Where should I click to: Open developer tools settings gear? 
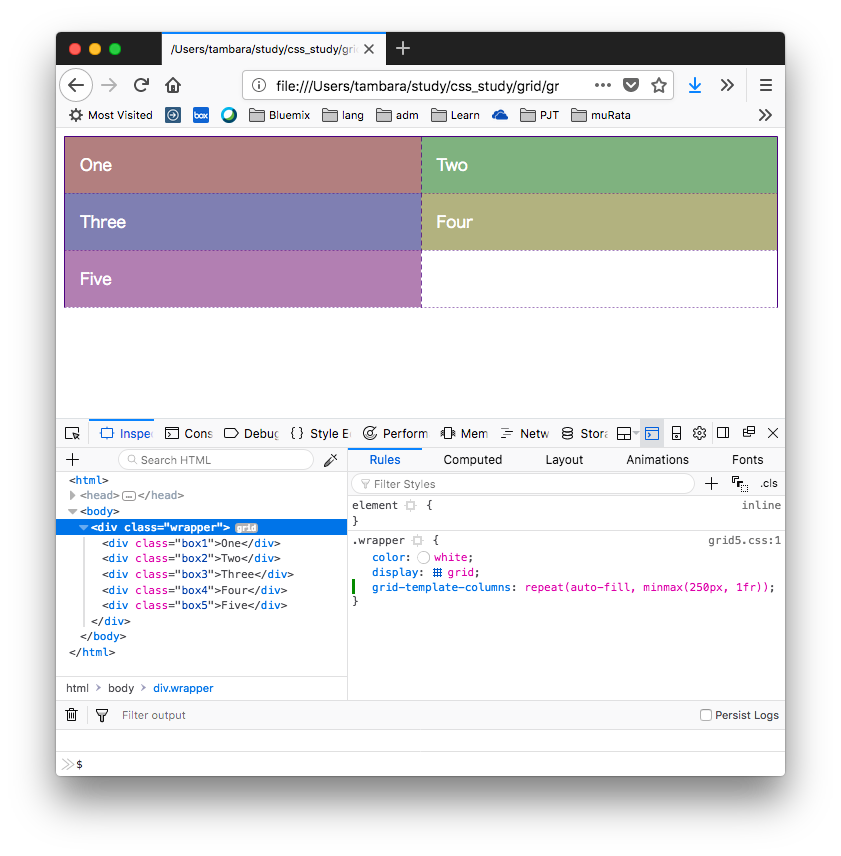[x=699, y=433]
